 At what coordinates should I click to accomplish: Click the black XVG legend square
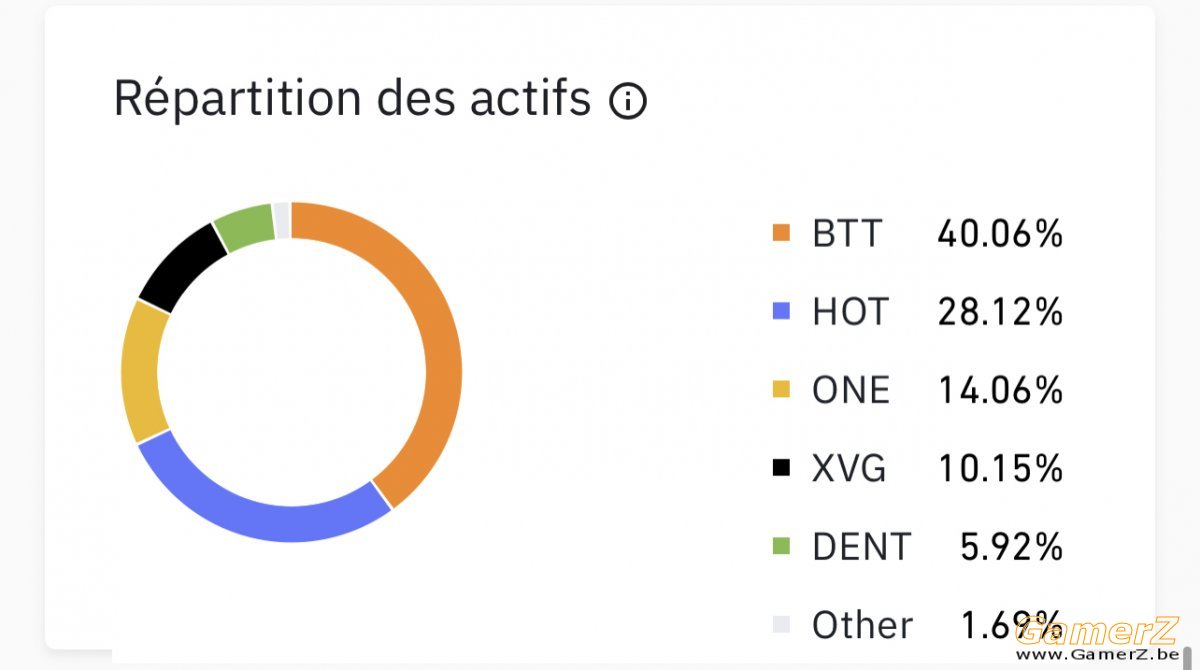point(782,468)
